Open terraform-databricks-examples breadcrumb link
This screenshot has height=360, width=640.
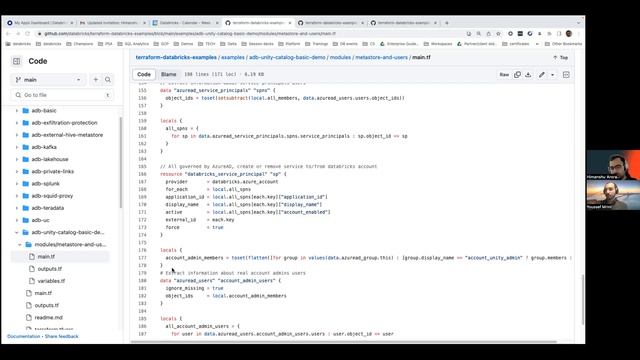pos(176,58)
